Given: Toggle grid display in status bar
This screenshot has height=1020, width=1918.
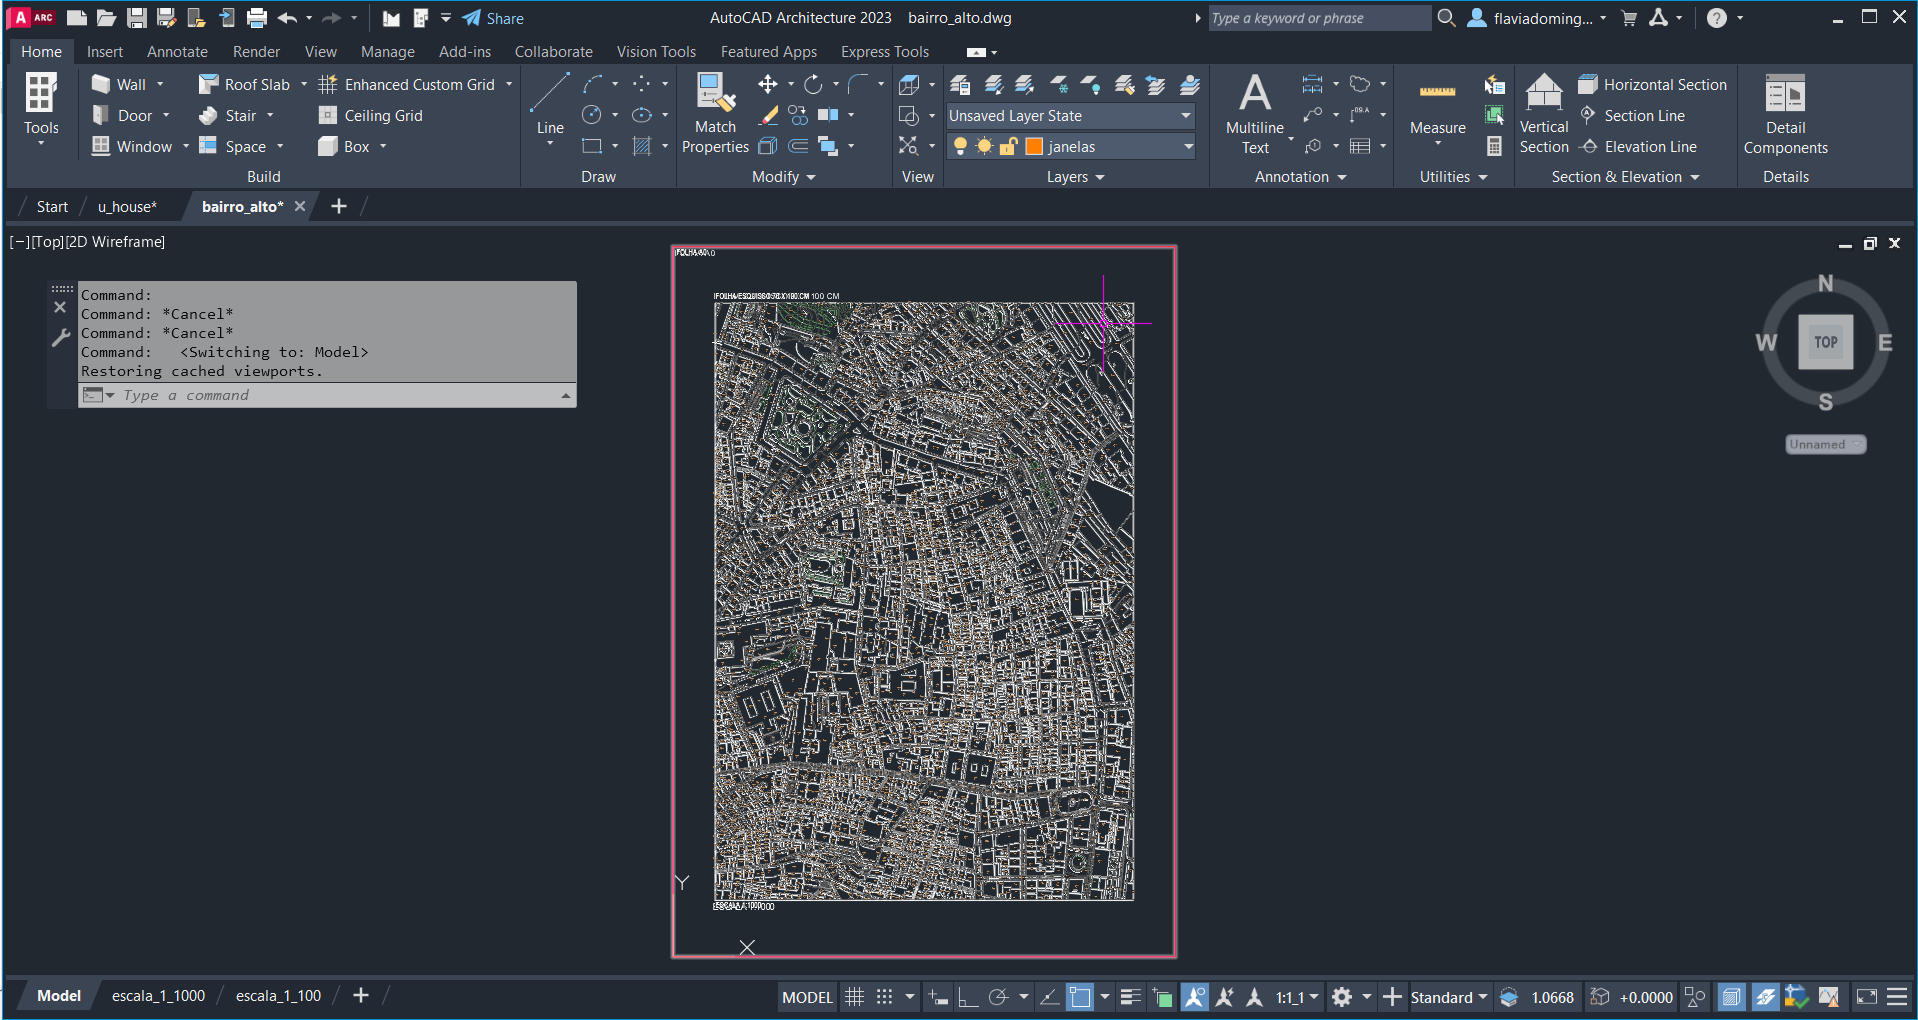Looking at the screenshot, I should pos(854,997).
